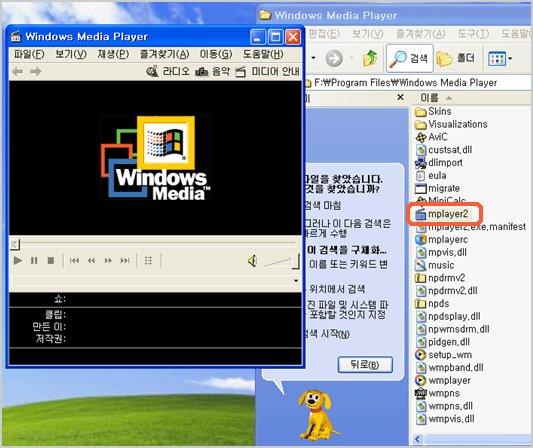The image size is (533, 448).
Task: Select wmpband.dll file
Action: (449, 368)
